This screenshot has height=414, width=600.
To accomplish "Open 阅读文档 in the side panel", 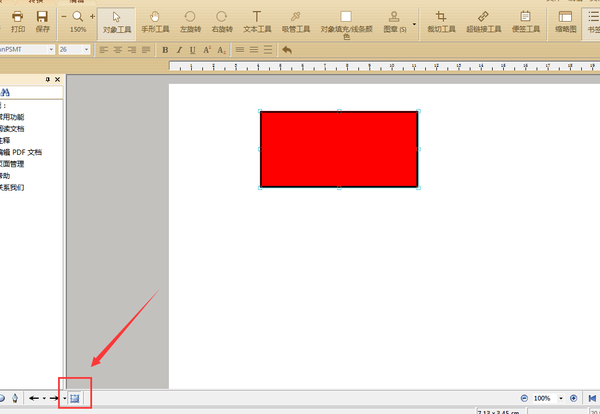I will point(12,129).
